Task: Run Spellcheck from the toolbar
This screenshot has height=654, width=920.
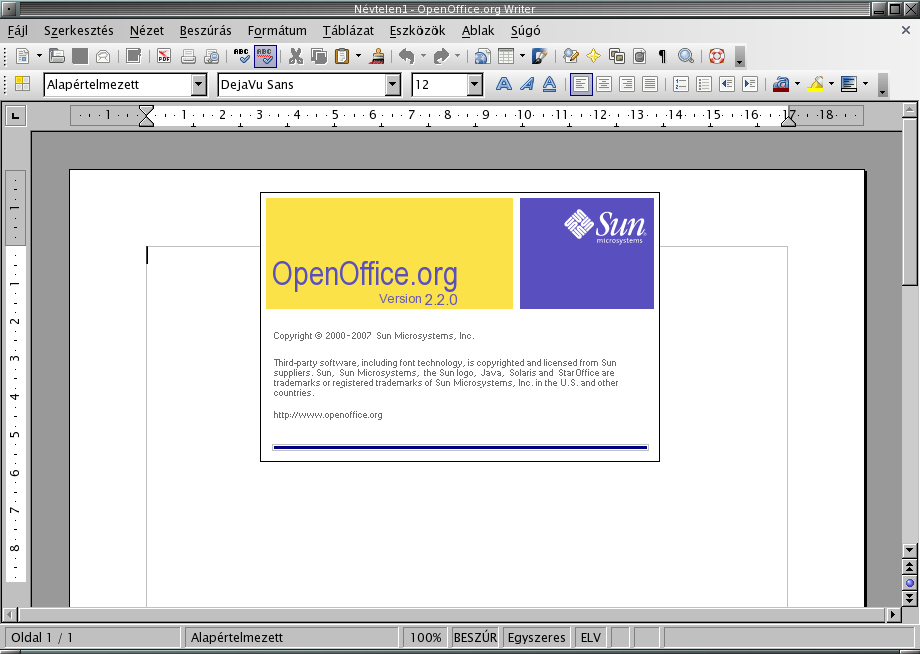Action: (241, 56)
